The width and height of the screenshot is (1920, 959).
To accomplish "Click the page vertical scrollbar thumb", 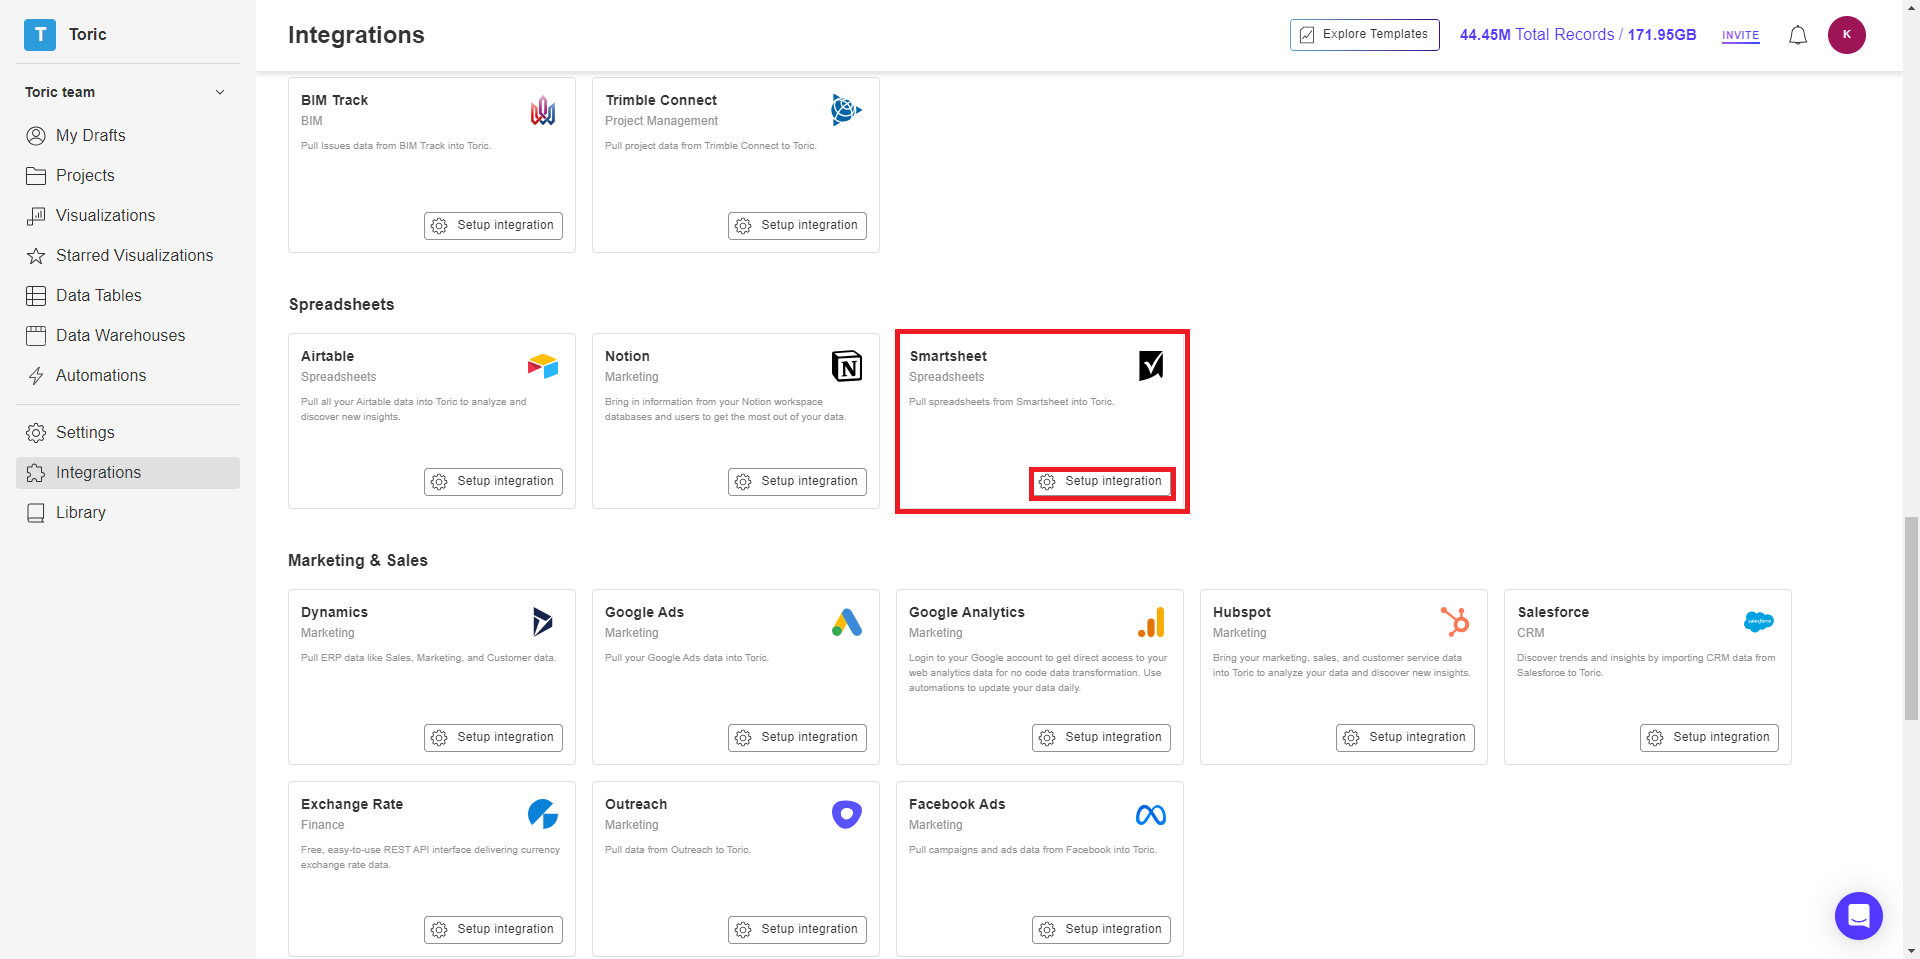I will [1911, 618].
